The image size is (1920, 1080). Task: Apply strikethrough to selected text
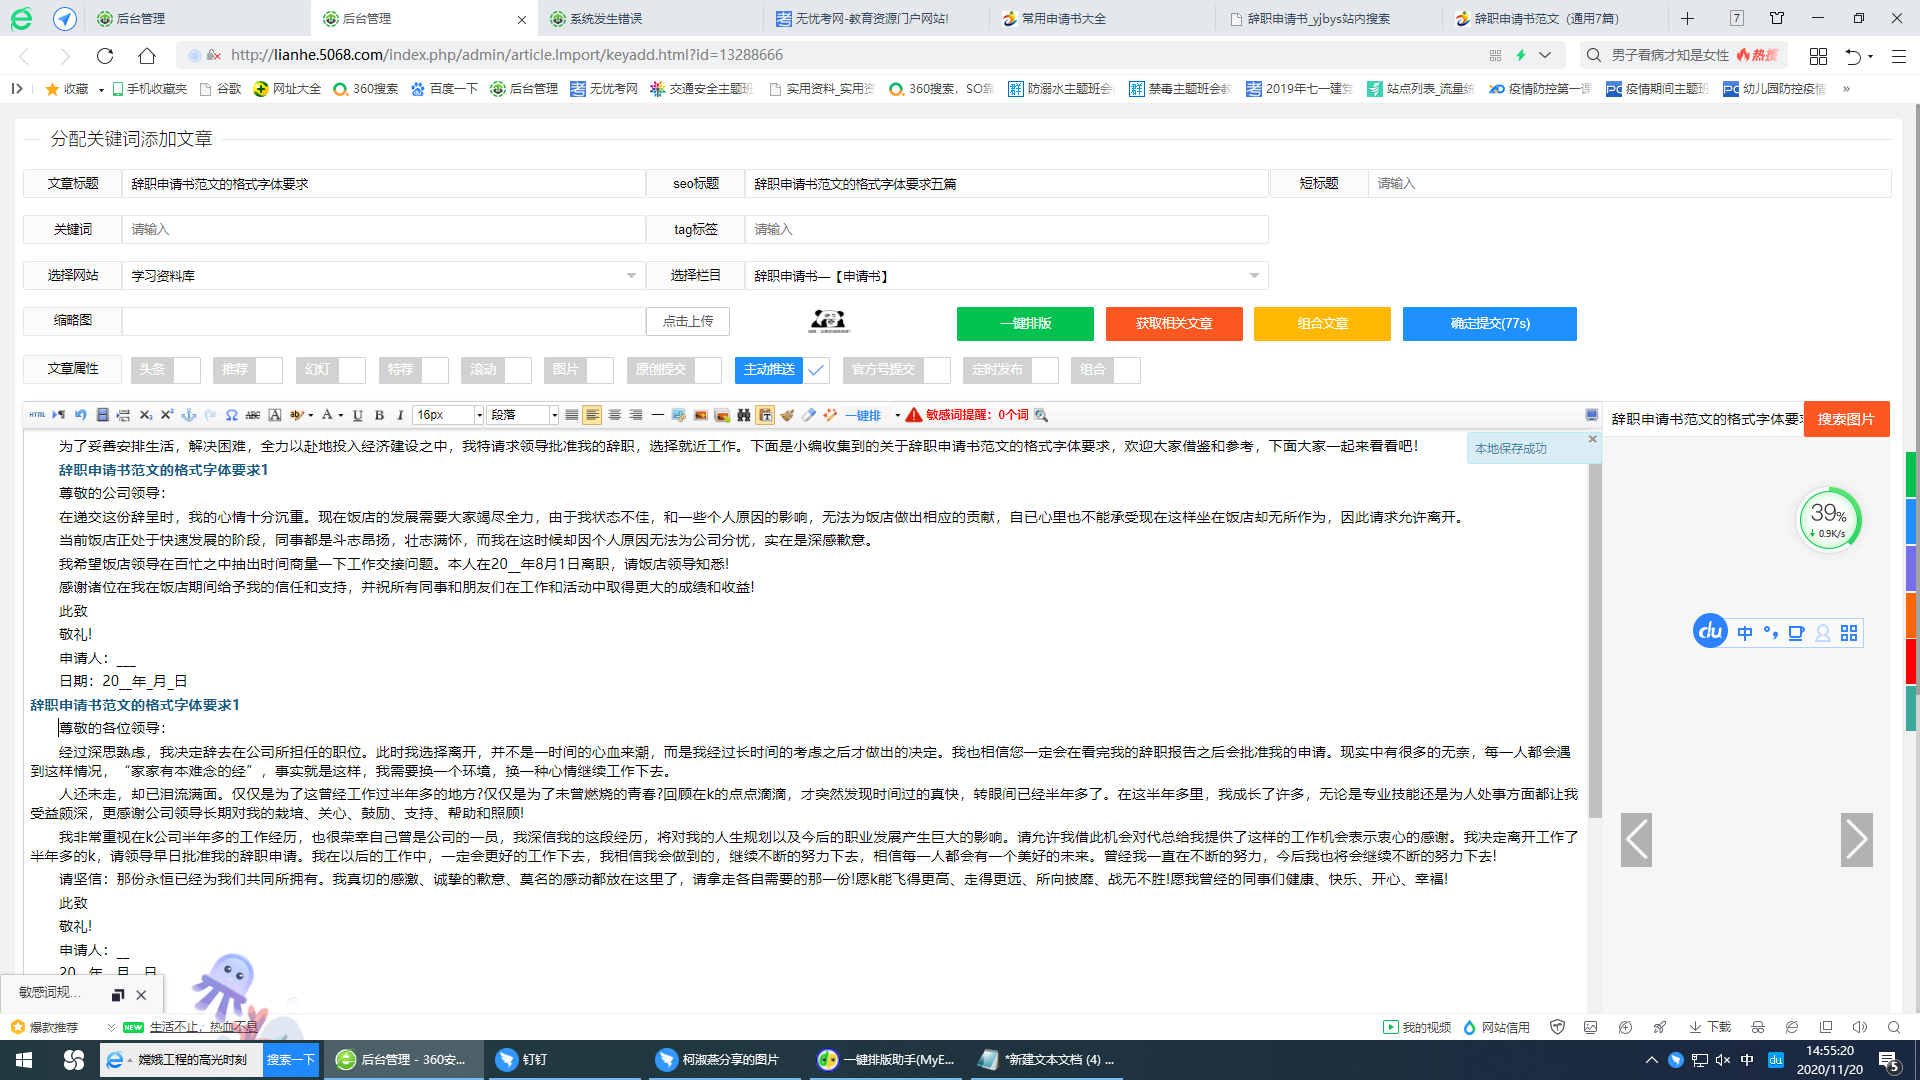tap(254, 414)
